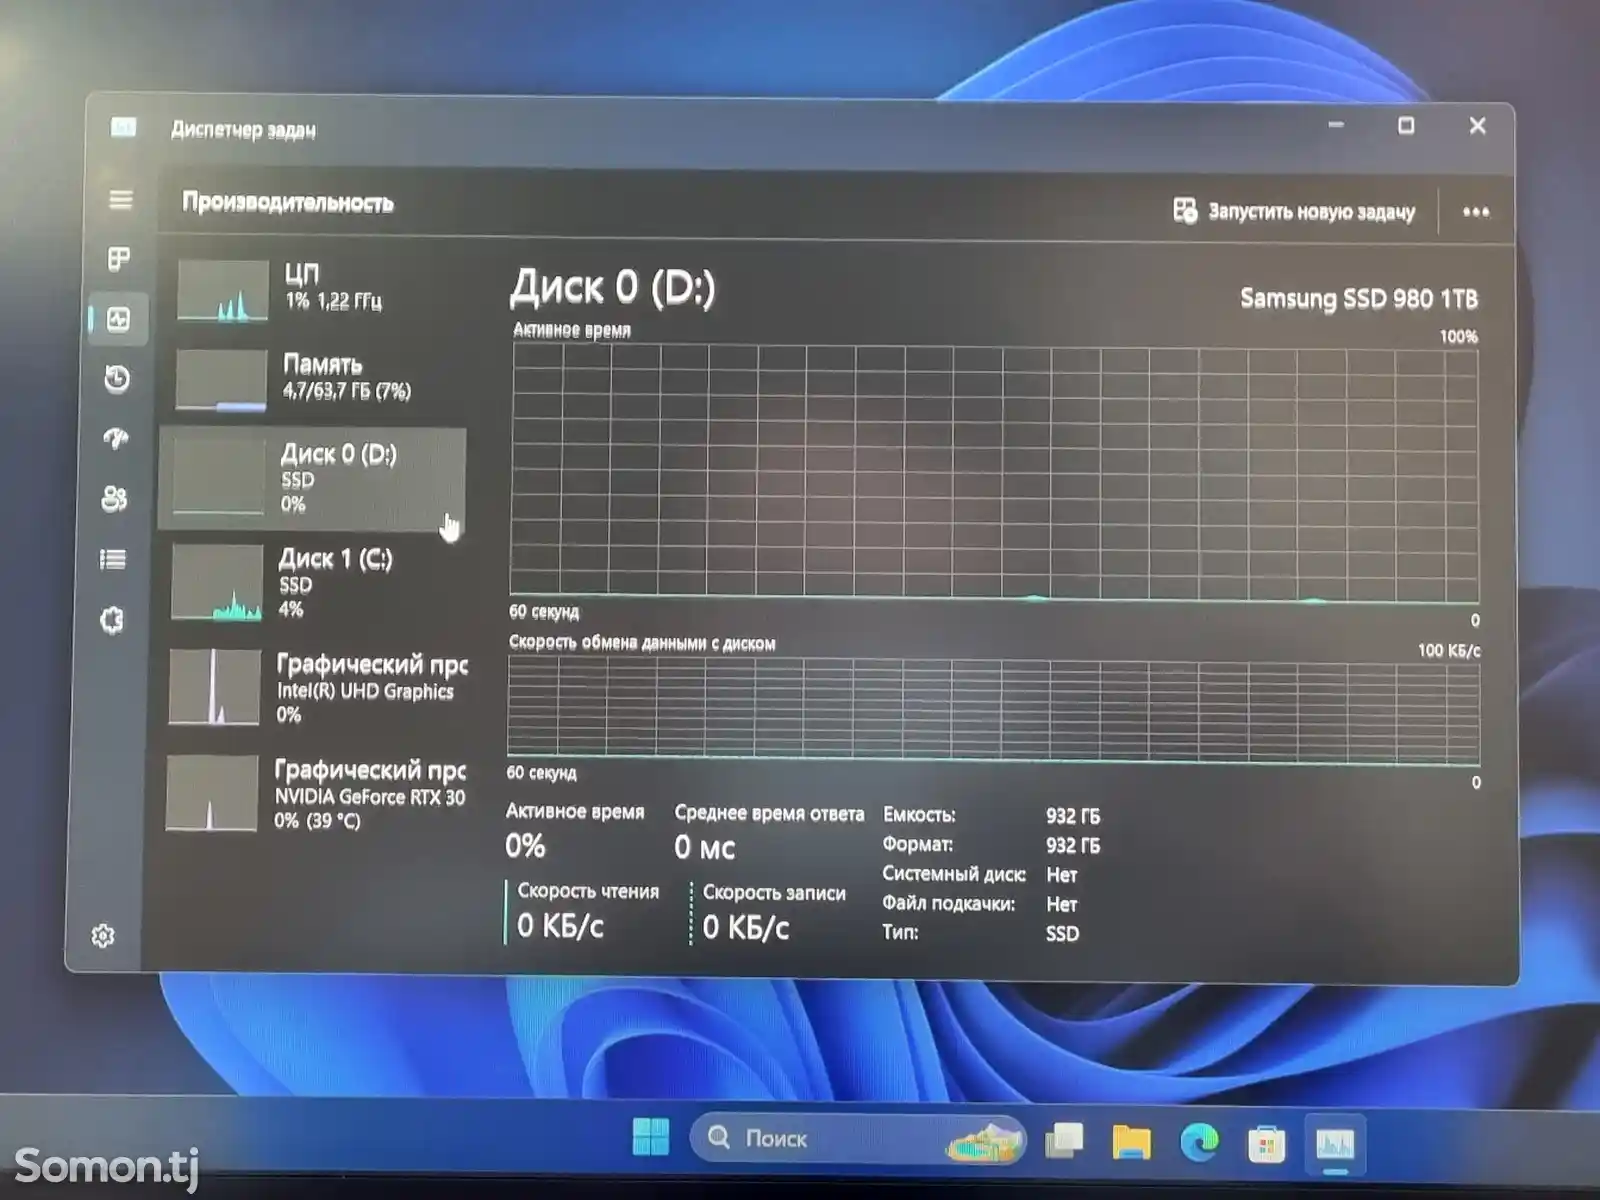Click the Активное время disk graph

tap(994, 472)
